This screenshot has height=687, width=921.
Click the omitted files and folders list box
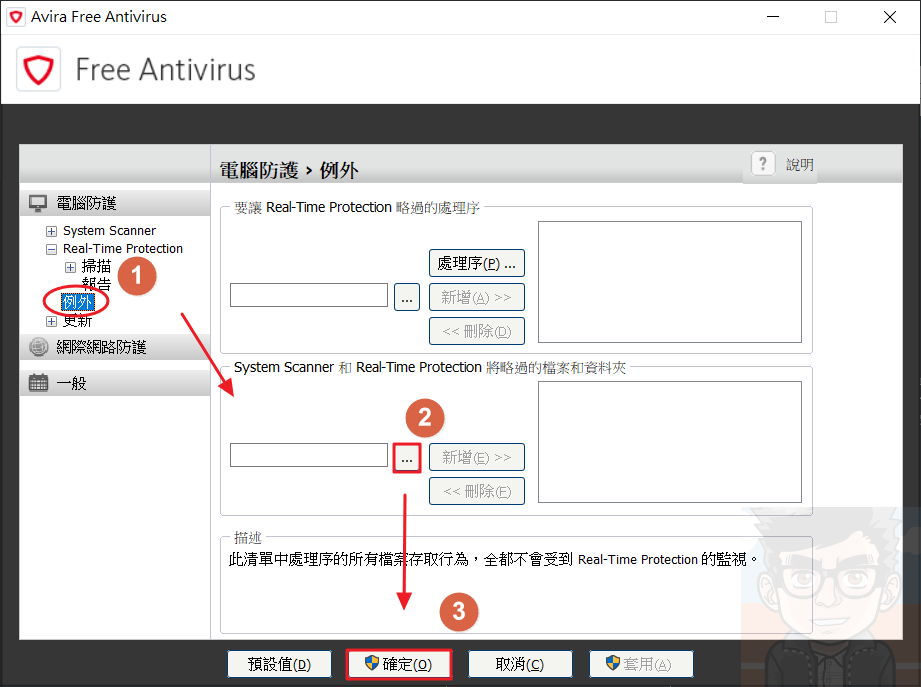tap(670, 442)
